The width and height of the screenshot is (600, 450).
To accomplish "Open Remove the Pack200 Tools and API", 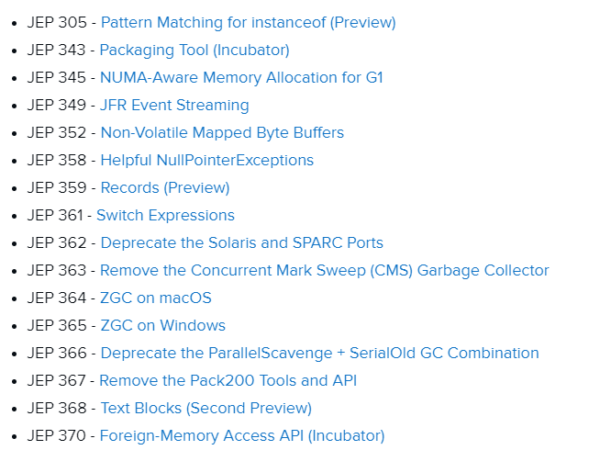I will 228,381.
